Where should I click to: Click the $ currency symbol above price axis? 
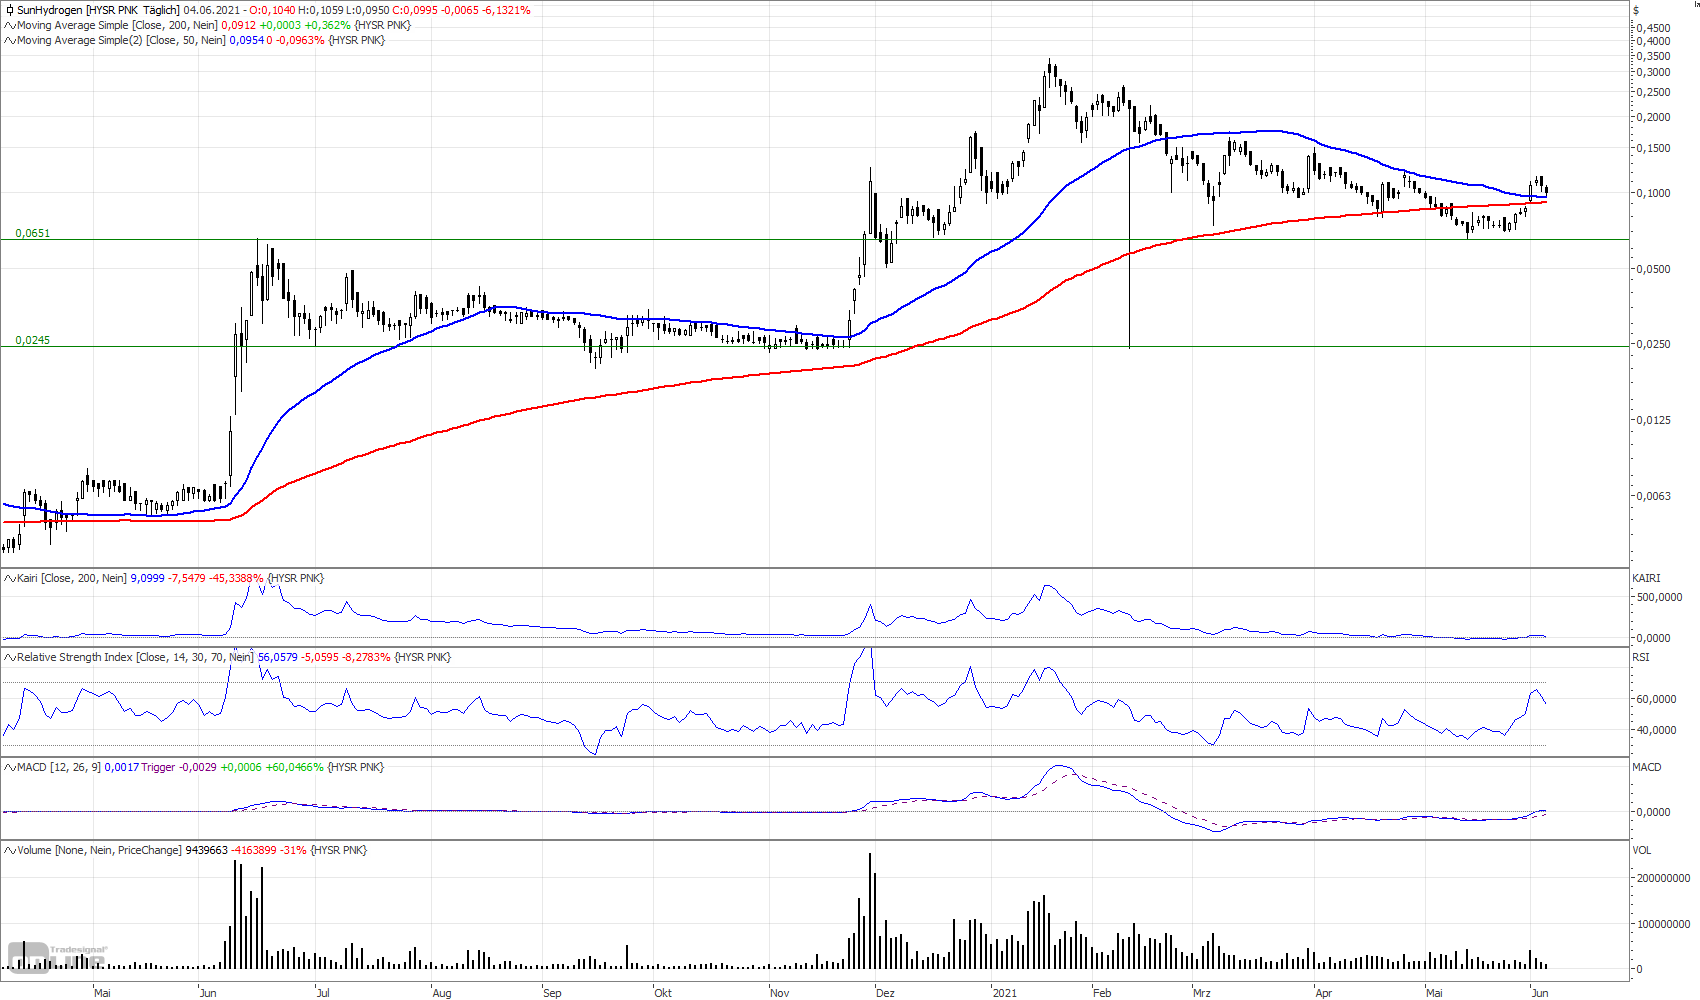pyautogui.click(x=1636, y=10)
